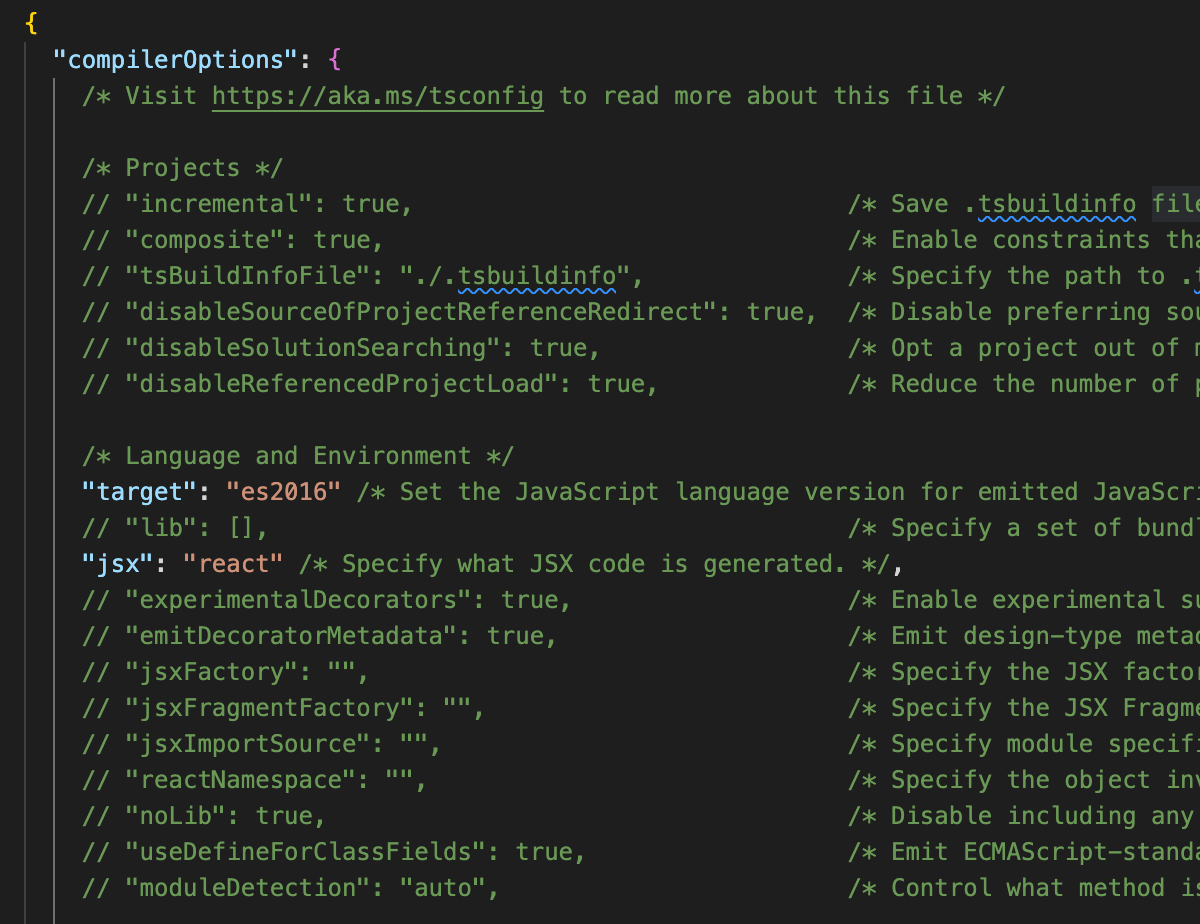Open the https://aka.ms/tsconfig link

(377, 95)
